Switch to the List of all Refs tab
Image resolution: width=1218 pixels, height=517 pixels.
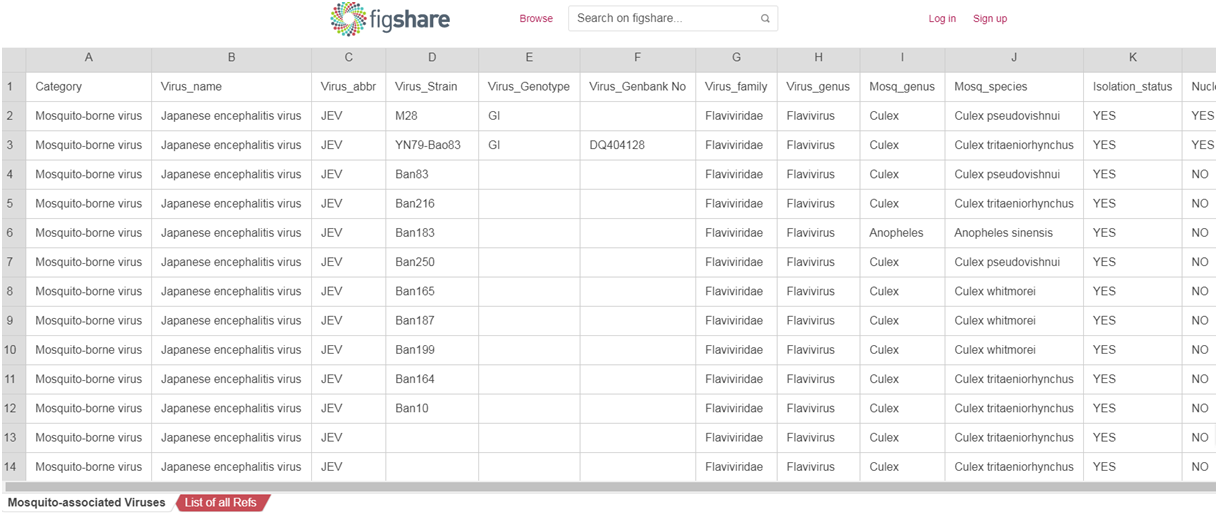[x=221, y=502]
